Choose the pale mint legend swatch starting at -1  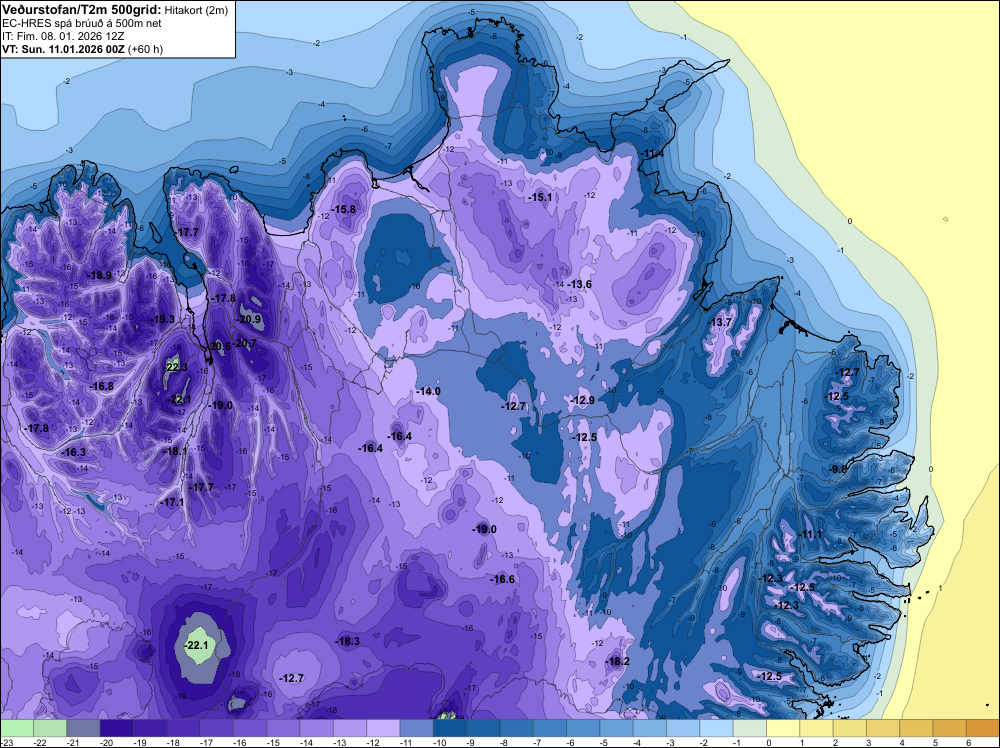(750, 728)
